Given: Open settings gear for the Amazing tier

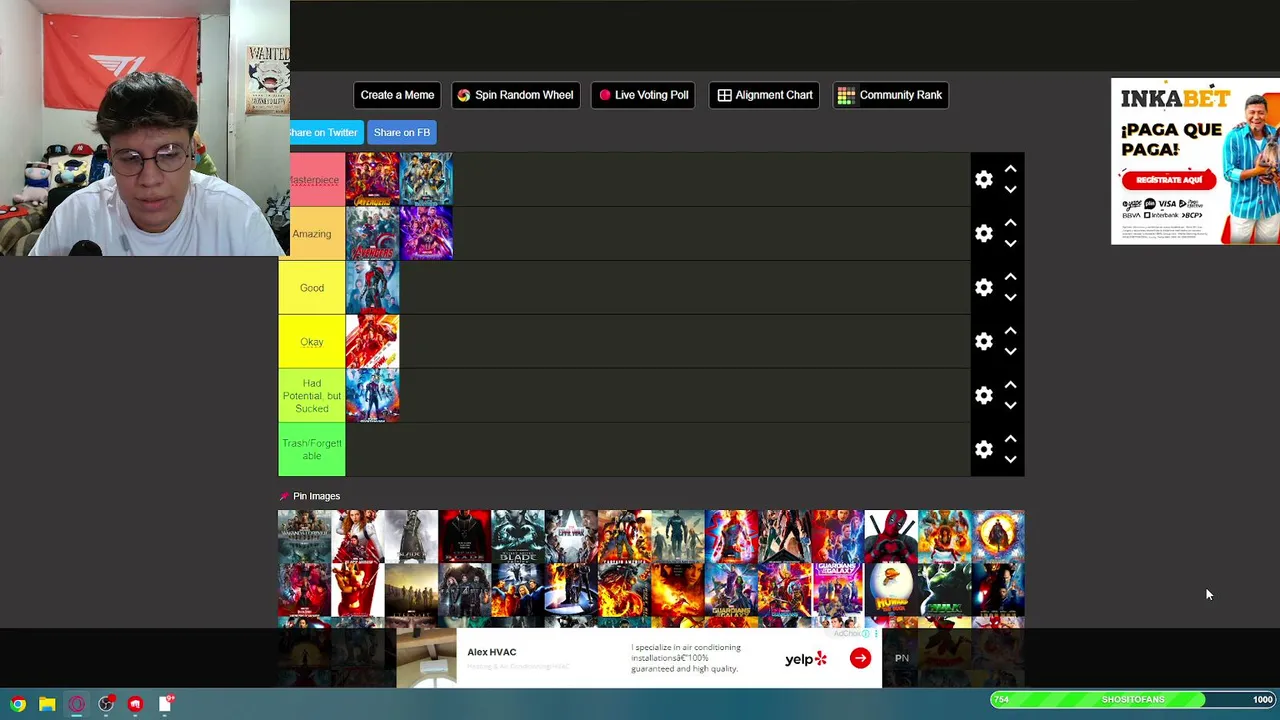Looking at the screenshot, I should 984,234.
